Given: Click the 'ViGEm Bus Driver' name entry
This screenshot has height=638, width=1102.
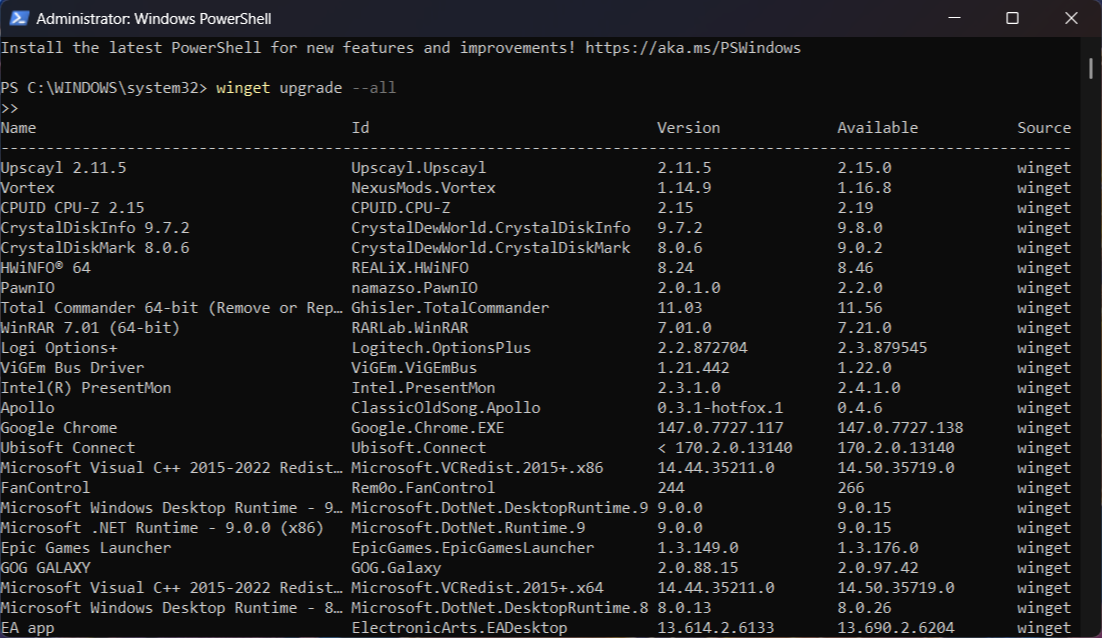Looking at the screenshot, I should 72,368.
